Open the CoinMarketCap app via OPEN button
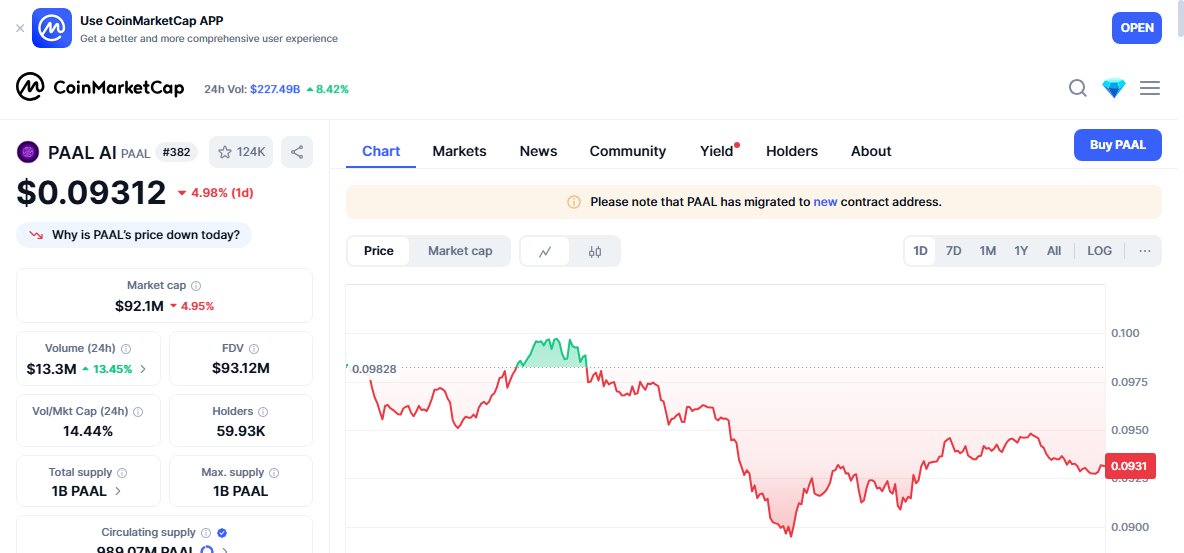This screenshot has height=553, width=1184. 1136,28
